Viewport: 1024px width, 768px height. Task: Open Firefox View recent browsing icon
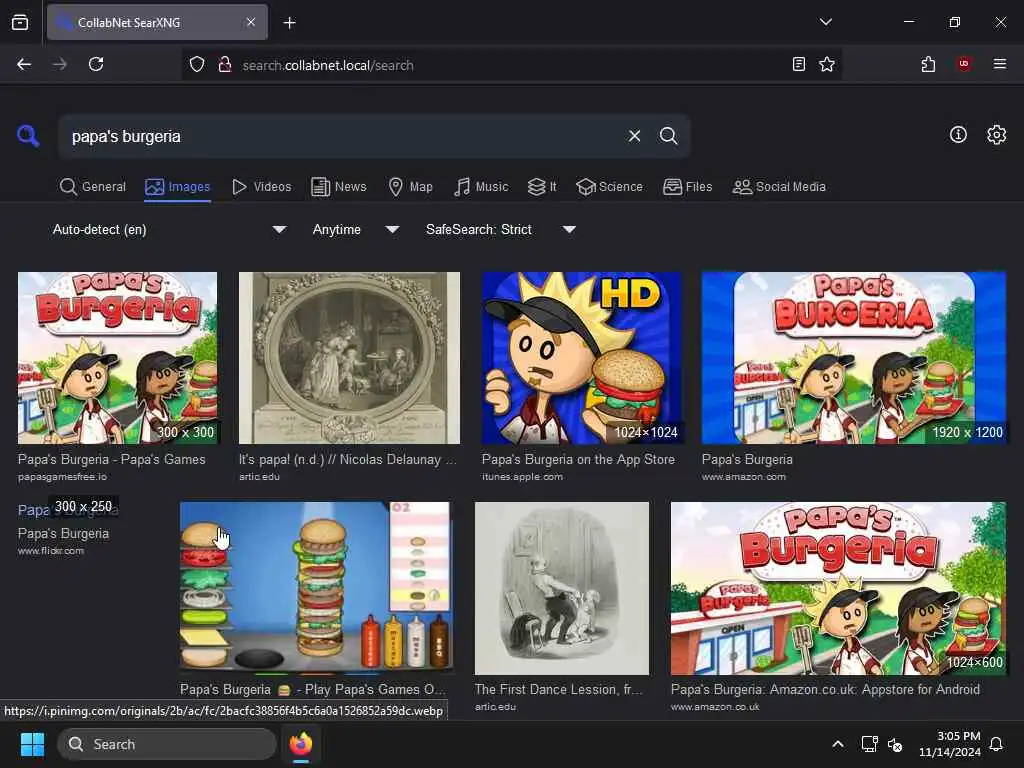(20, 22)
